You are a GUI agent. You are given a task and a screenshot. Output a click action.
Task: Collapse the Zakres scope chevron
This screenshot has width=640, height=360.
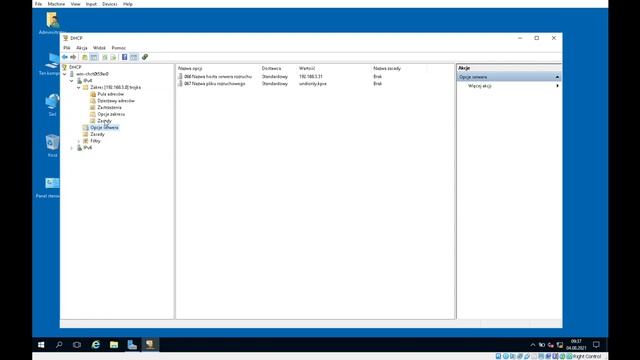pos(79,88)
